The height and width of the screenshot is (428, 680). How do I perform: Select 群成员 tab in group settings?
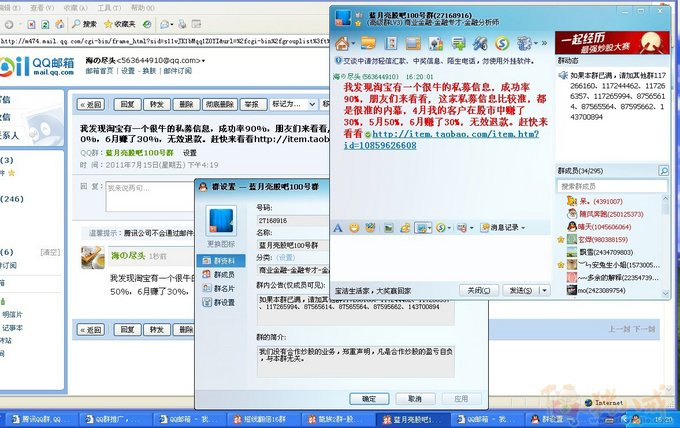(225, 273)
